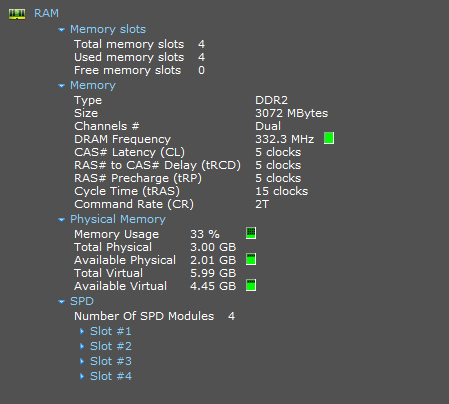Click the RAM module icon

click(x=17, y=14)
